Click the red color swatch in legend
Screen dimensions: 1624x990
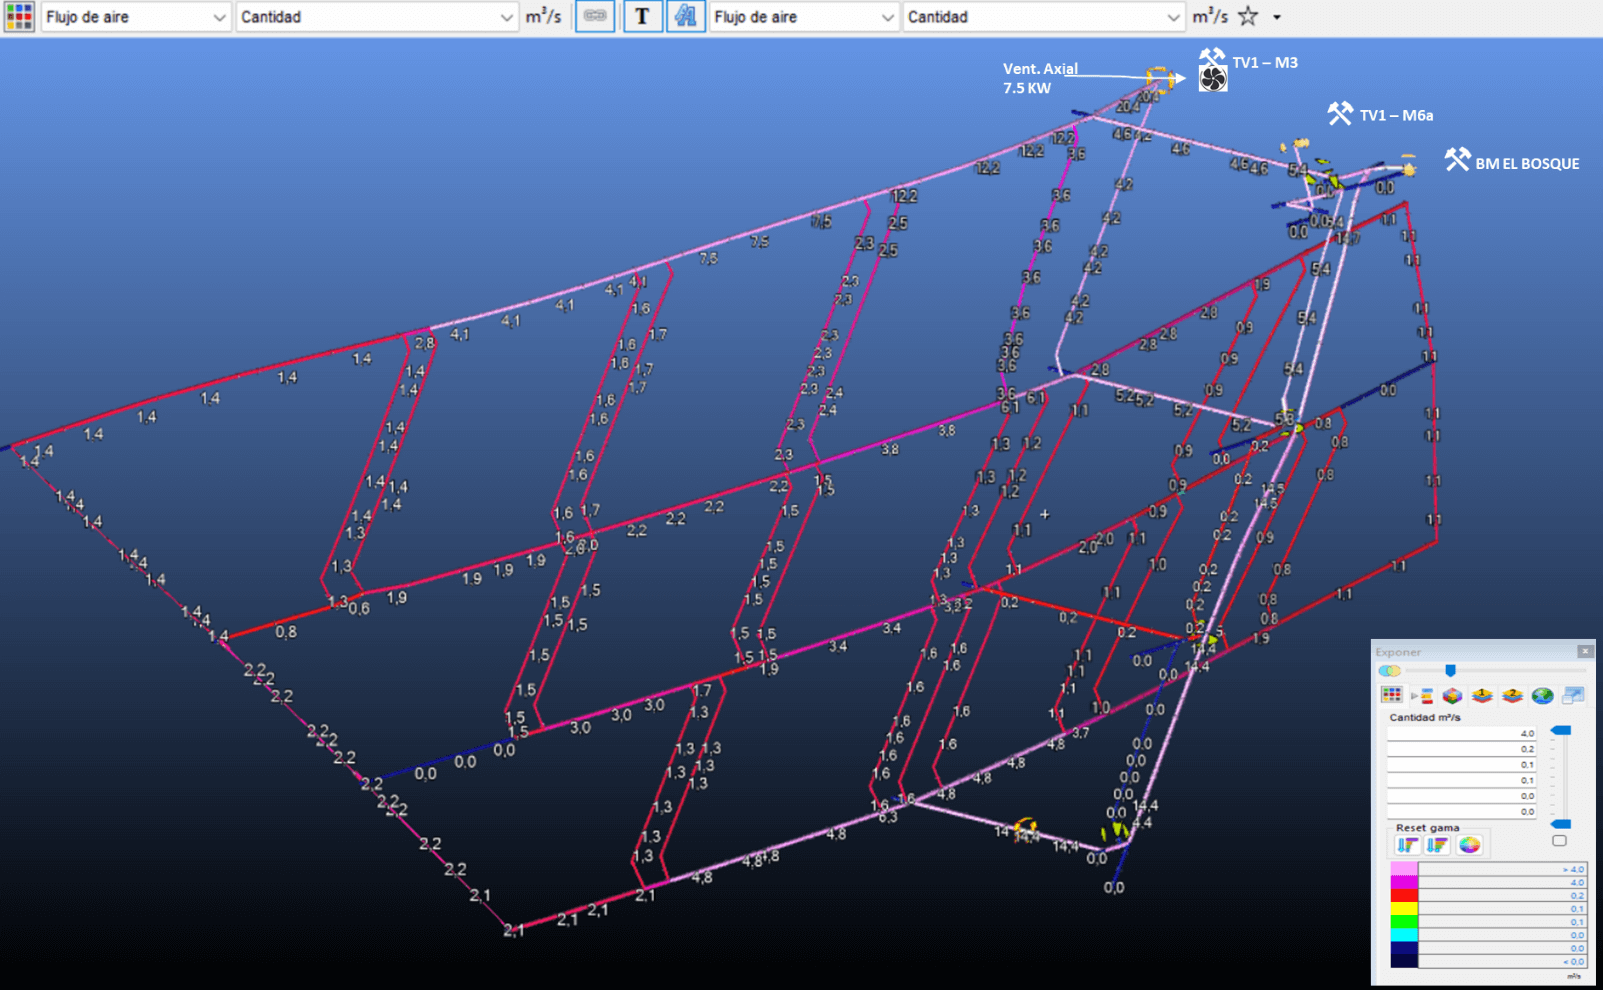[1404, 896]
